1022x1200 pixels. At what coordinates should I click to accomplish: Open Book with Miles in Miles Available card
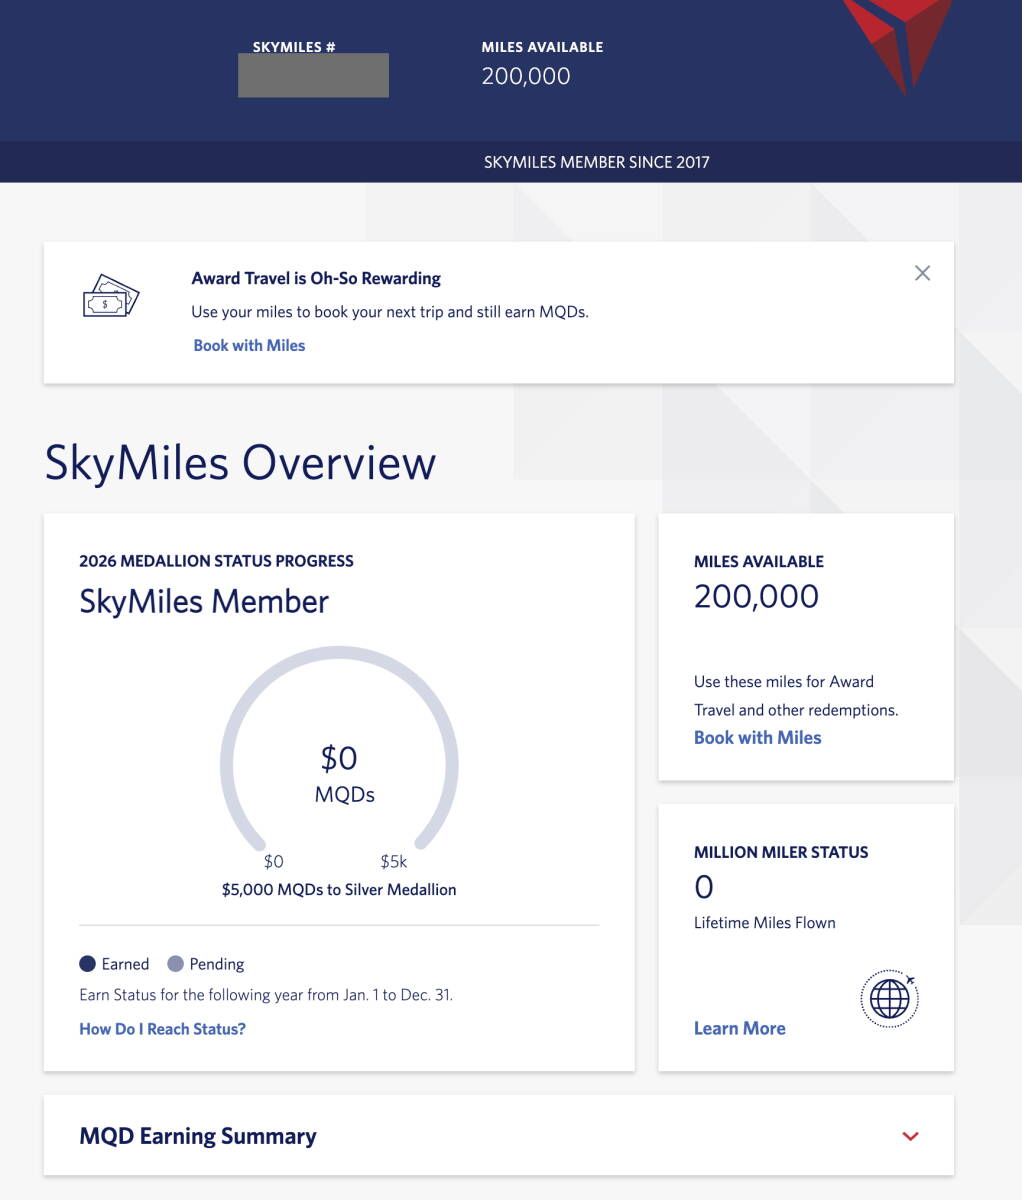757,738
